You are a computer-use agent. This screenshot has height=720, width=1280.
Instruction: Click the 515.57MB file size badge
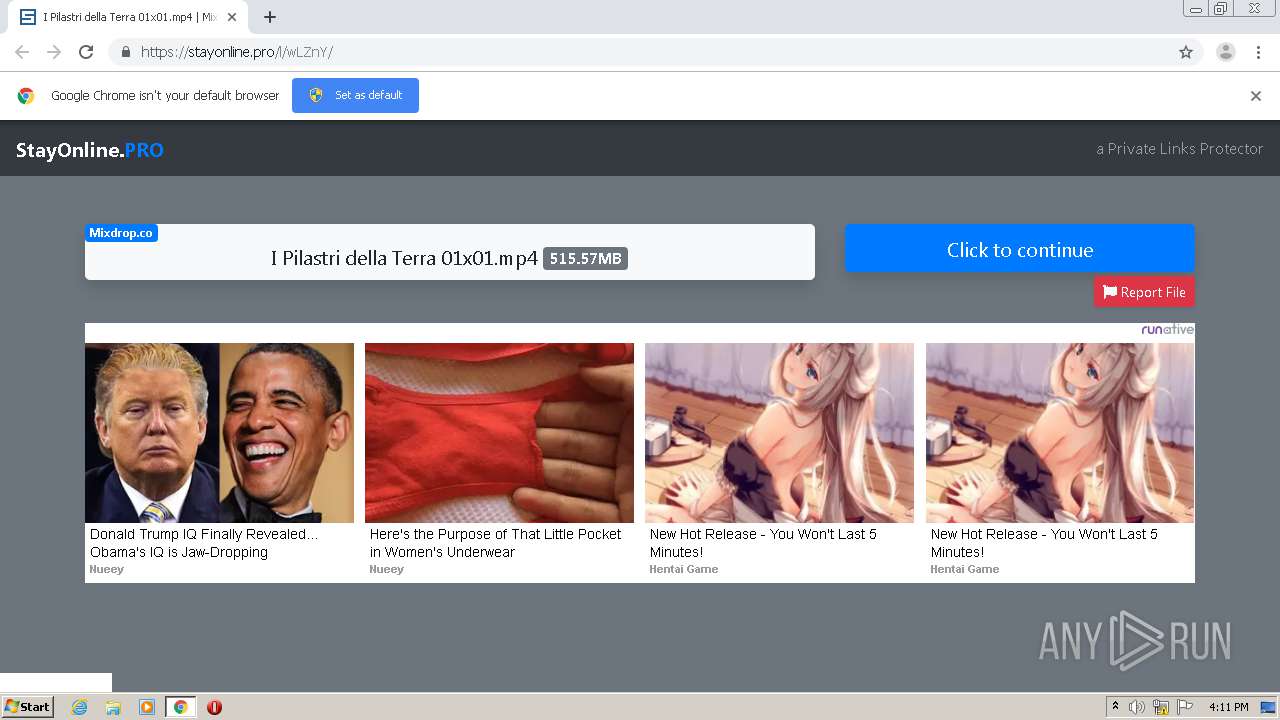[585, 259]
